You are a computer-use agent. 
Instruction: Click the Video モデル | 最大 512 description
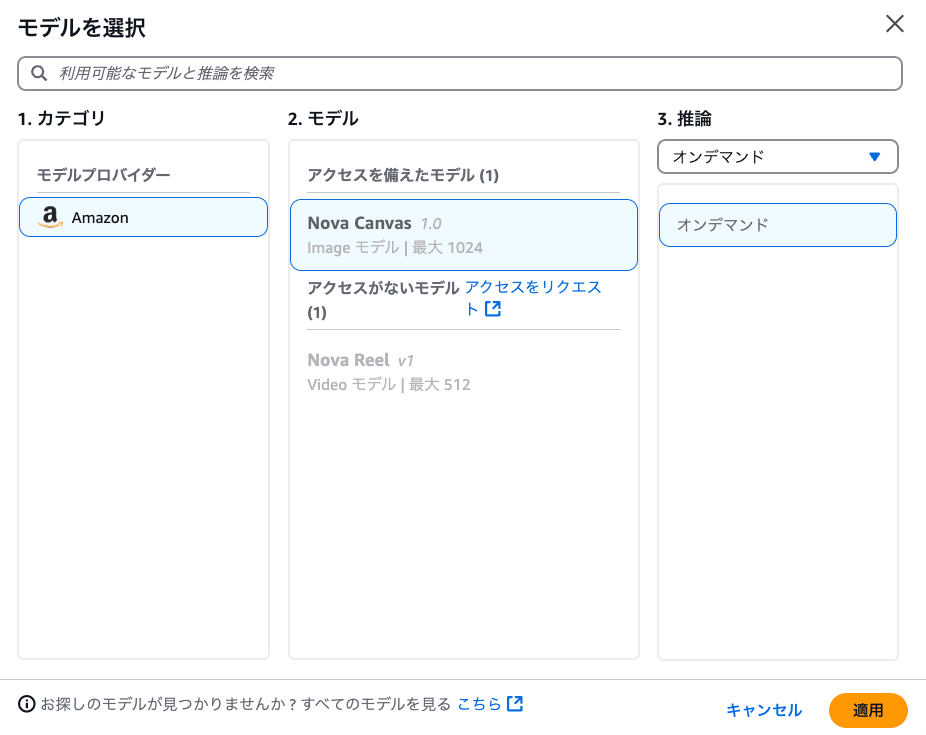(x=389, y=384)
